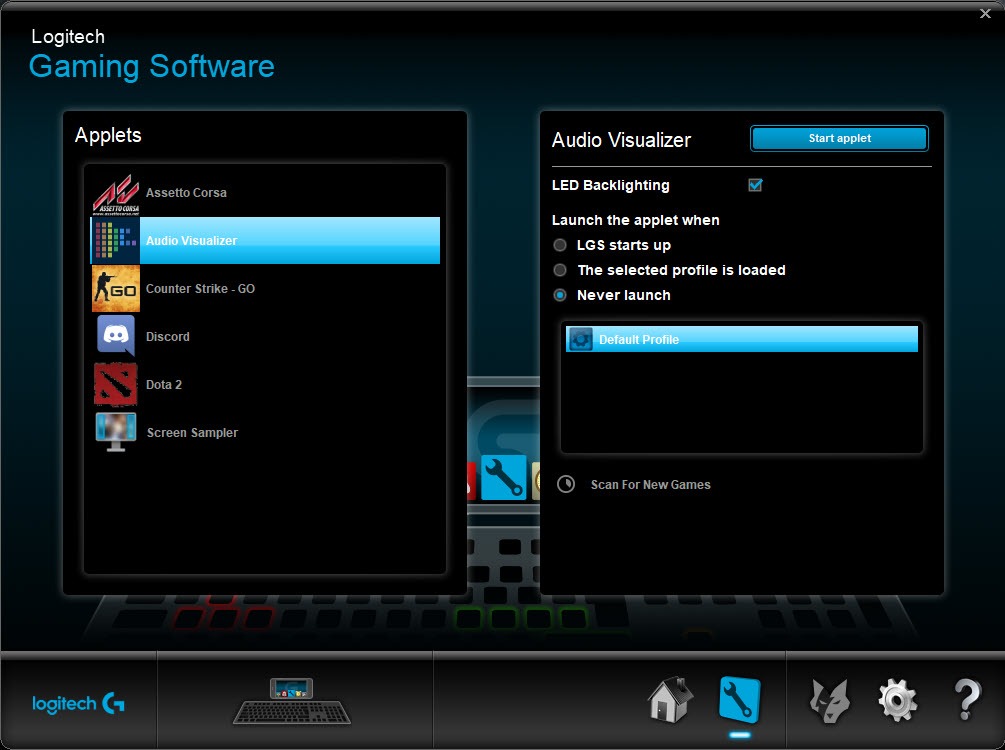Open the Overwolf wolf-head icon

click(829, 701)
